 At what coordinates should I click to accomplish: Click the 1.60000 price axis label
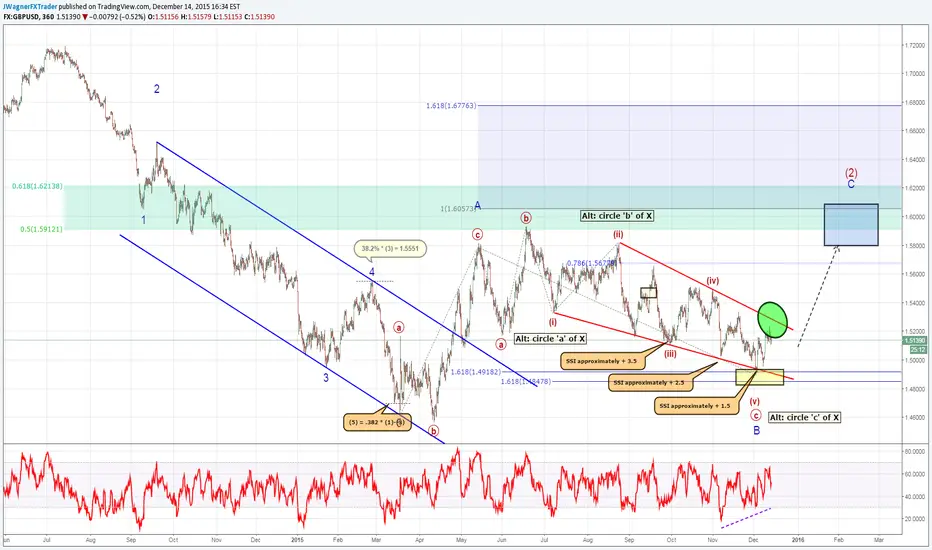pyautogui.click(x=914, y=217)
